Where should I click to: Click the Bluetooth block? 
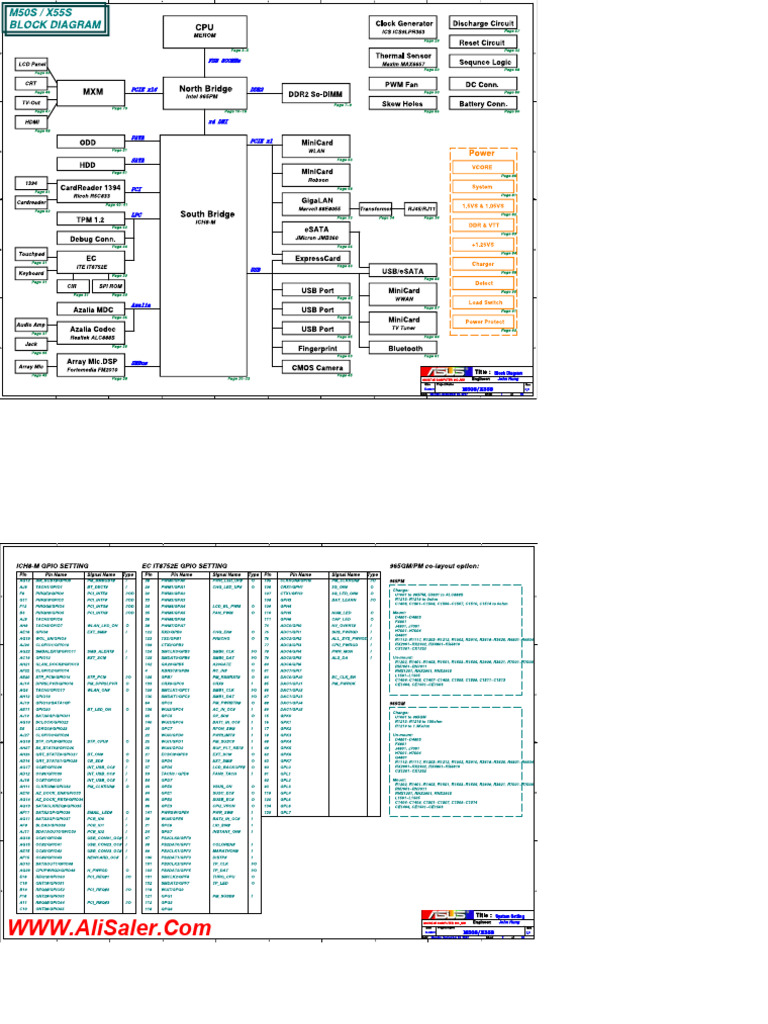pos(403,348)
